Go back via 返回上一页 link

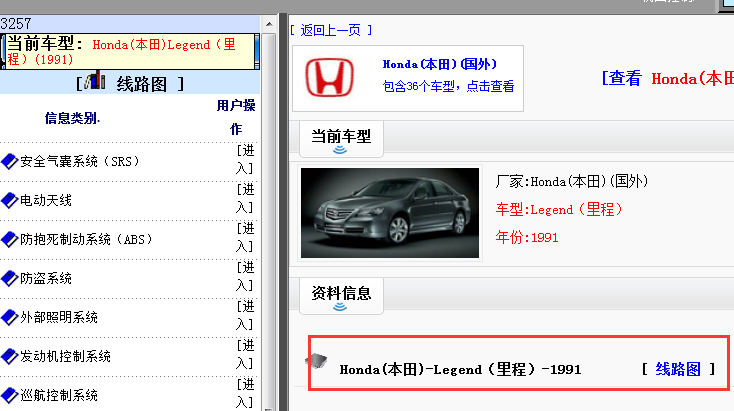point(331,30)
